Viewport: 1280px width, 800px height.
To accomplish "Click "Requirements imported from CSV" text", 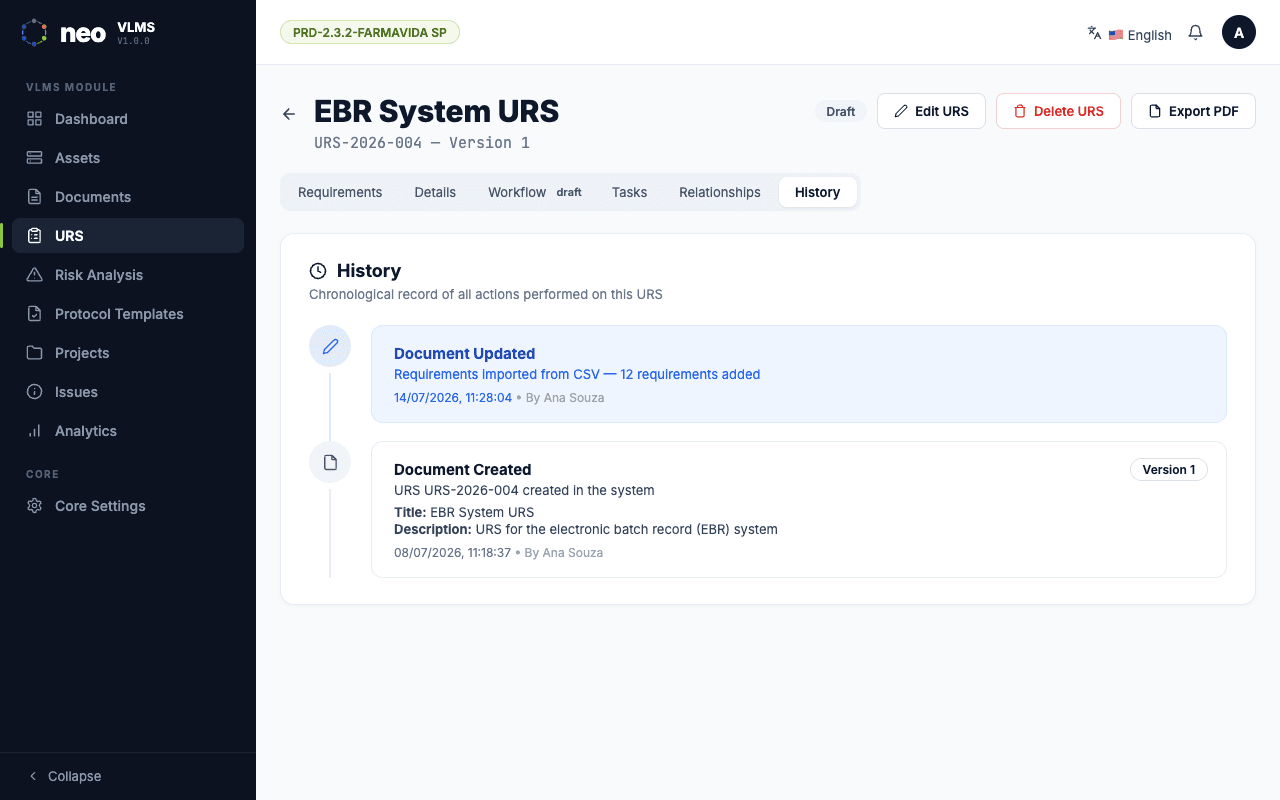I will point(497,374).
